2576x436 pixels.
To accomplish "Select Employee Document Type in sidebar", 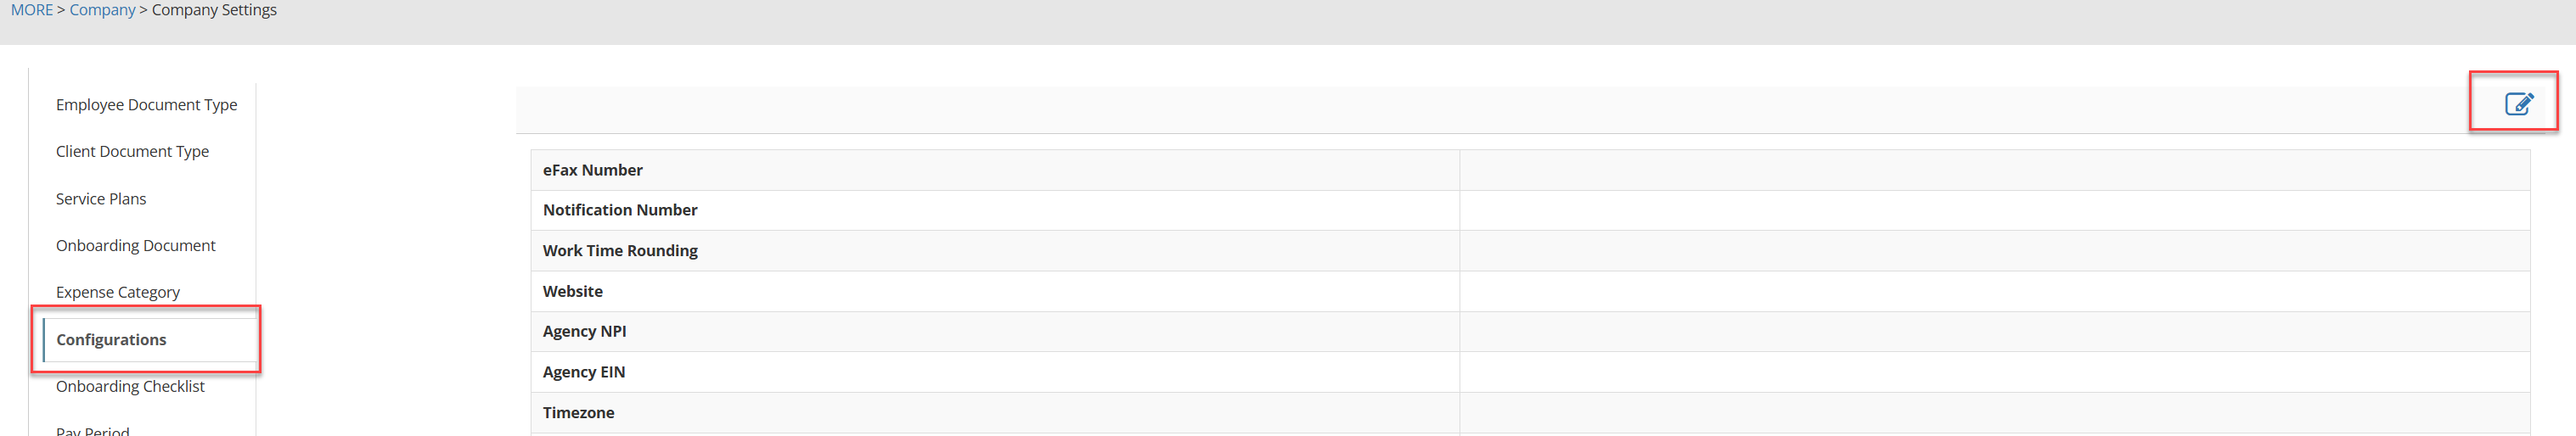I will [146, 105].
